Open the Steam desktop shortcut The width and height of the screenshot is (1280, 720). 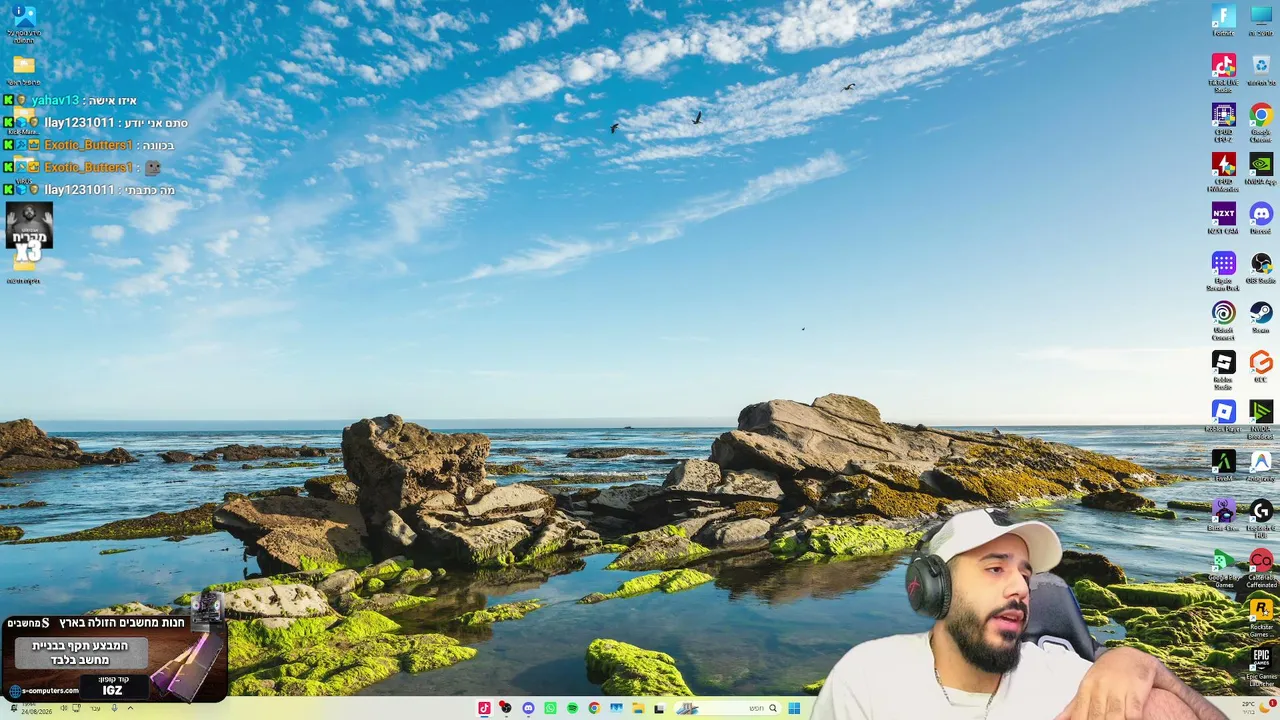click(x=1261, y=317)
